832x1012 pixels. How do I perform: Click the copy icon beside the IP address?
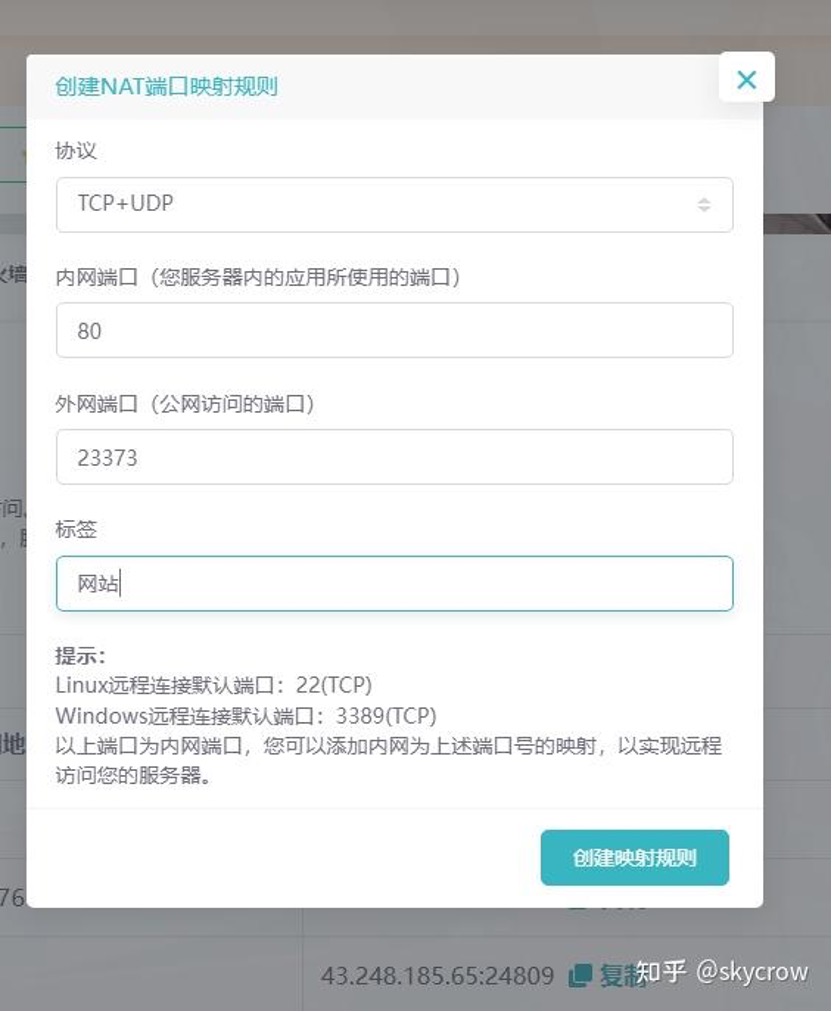(580, 975)
